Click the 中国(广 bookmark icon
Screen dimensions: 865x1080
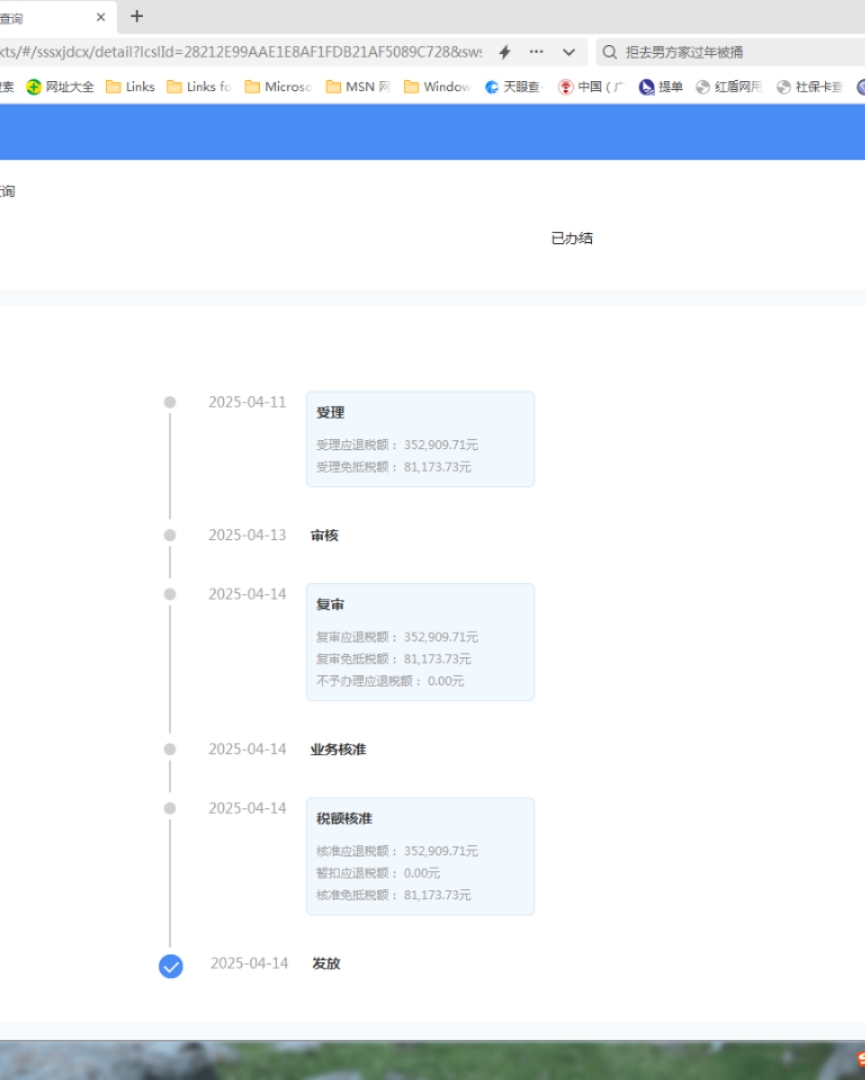(x=564, y=86)
